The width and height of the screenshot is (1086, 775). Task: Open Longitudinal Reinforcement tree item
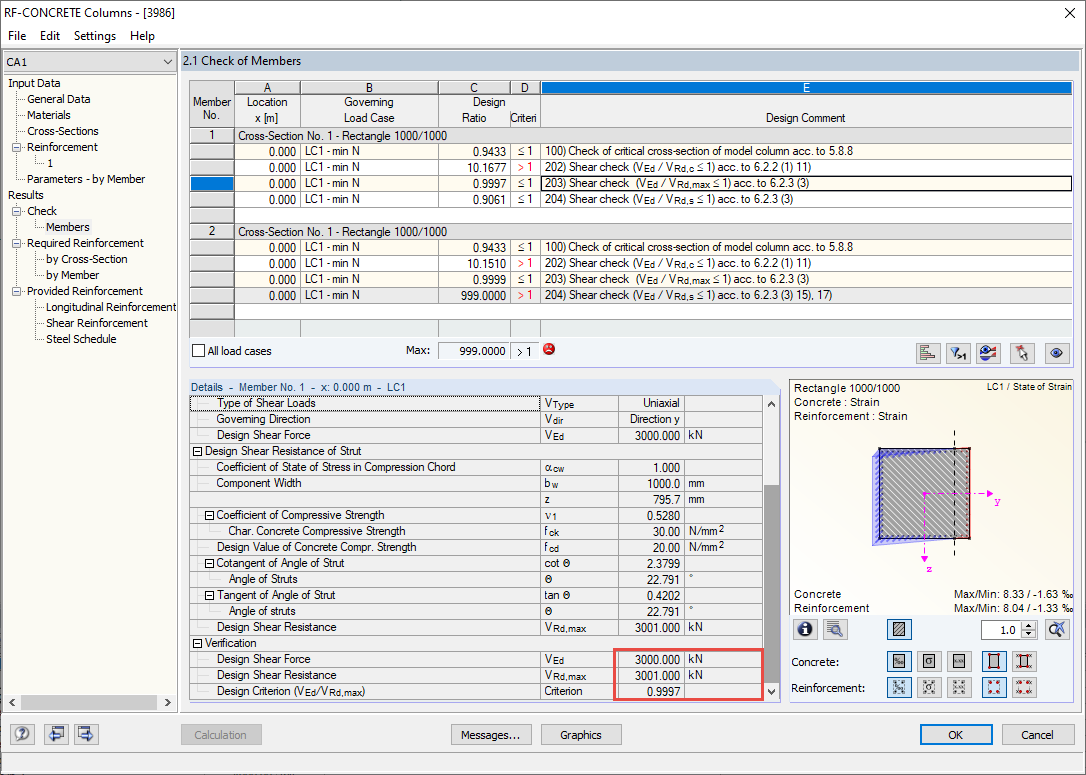coord(111,307)
